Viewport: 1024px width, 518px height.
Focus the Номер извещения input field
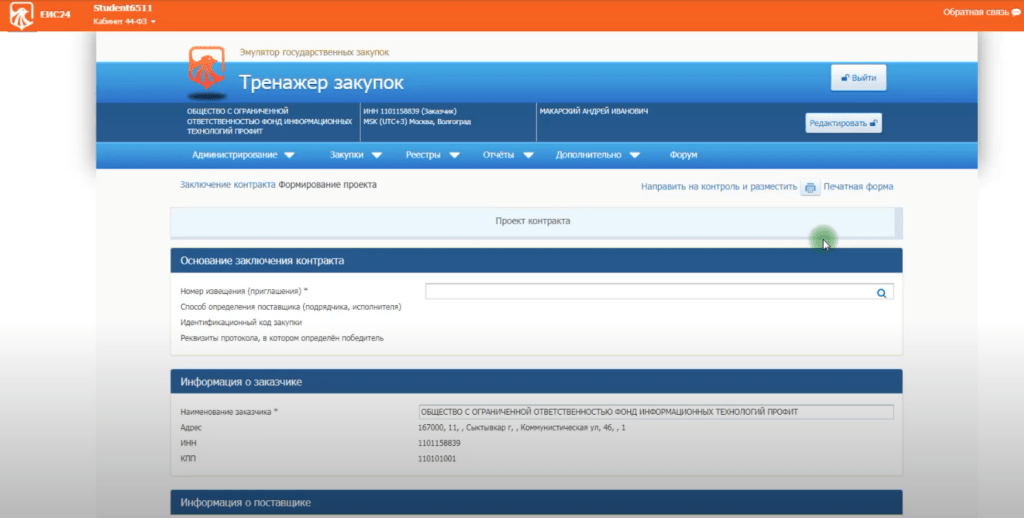tap(648, 292)
